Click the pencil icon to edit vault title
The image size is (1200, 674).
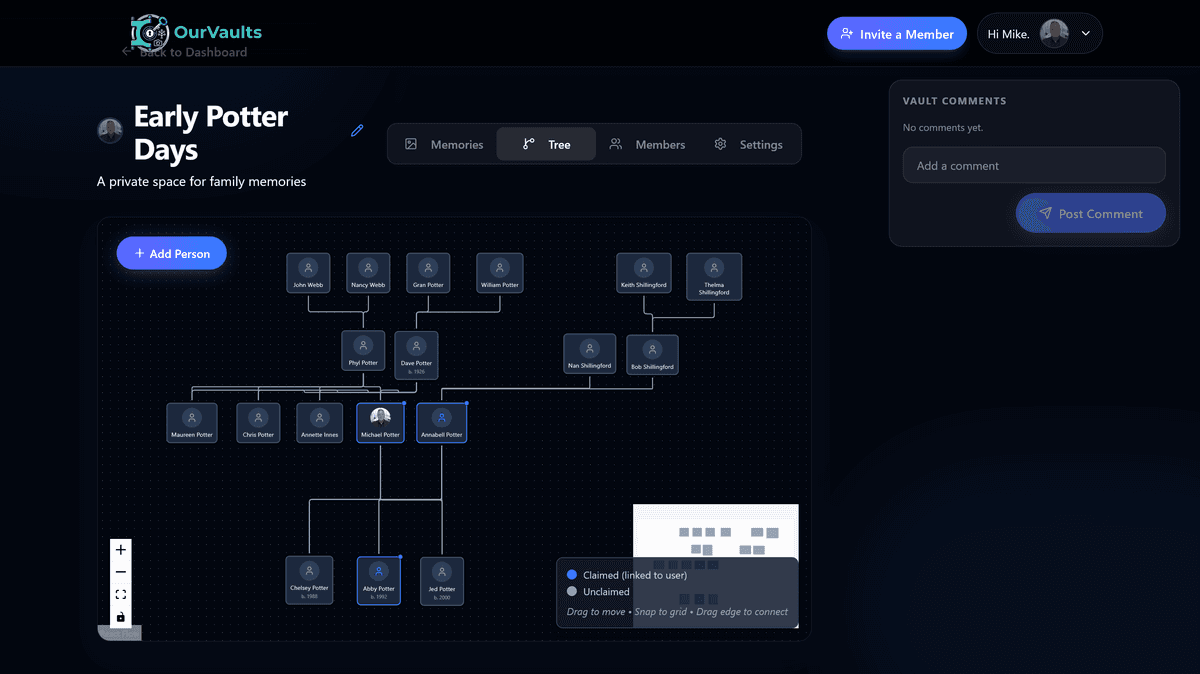357,130
